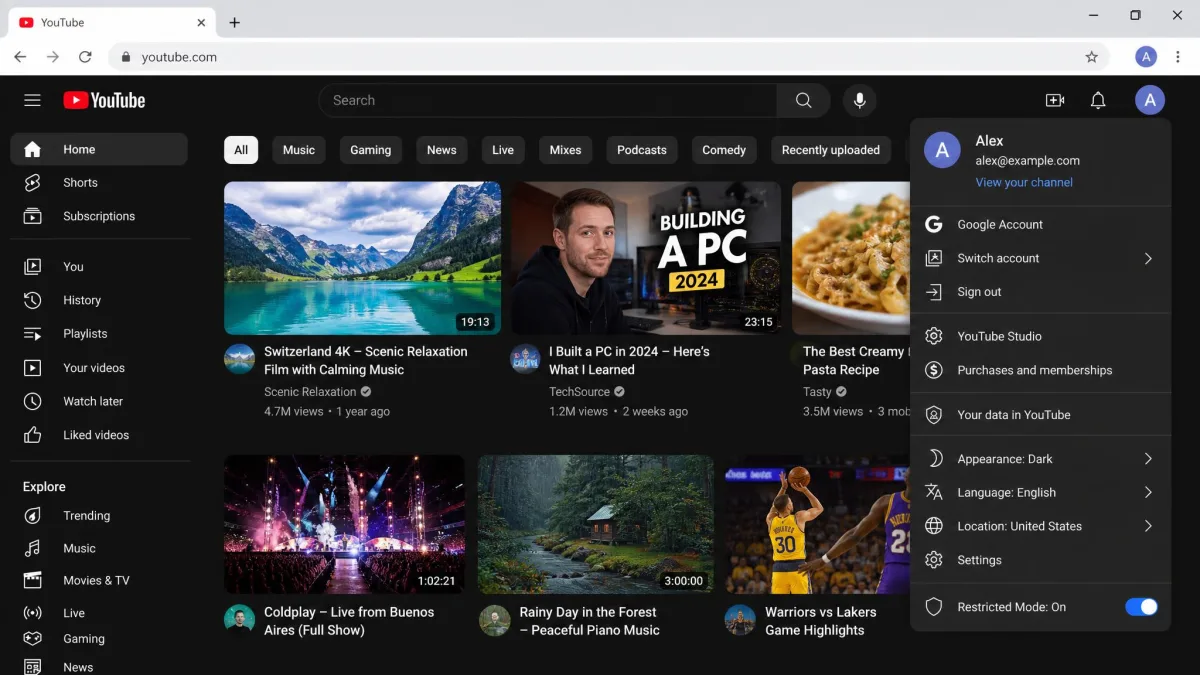
Task: Open Your videos in sidebar
Action: pos(99,368)
